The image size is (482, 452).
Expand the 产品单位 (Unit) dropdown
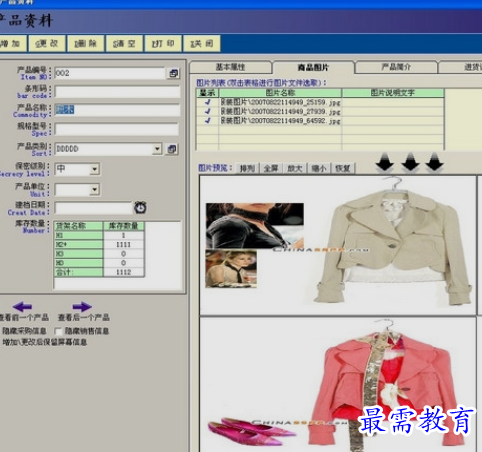(95, 190)
